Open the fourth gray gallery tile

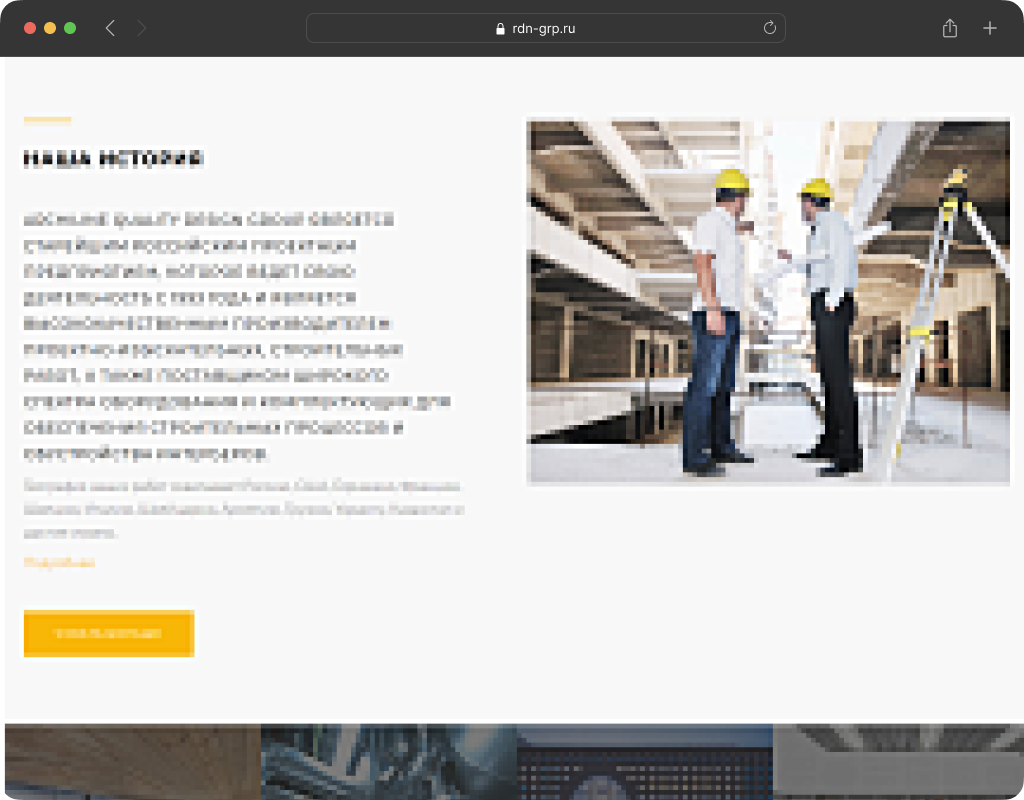click(x=897, y=761)
